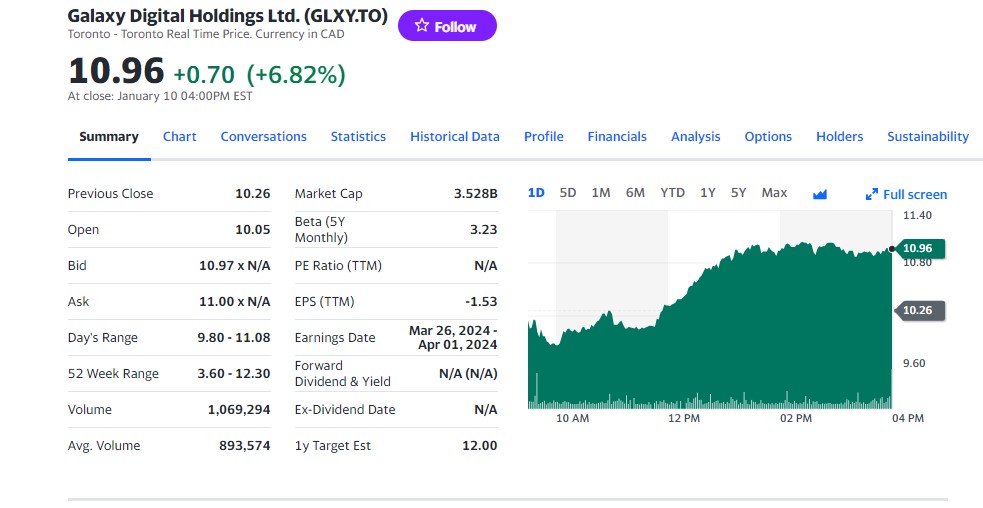Click the Bid value 10.97 x N/A
983x508 pixels.
click(234, 265)
